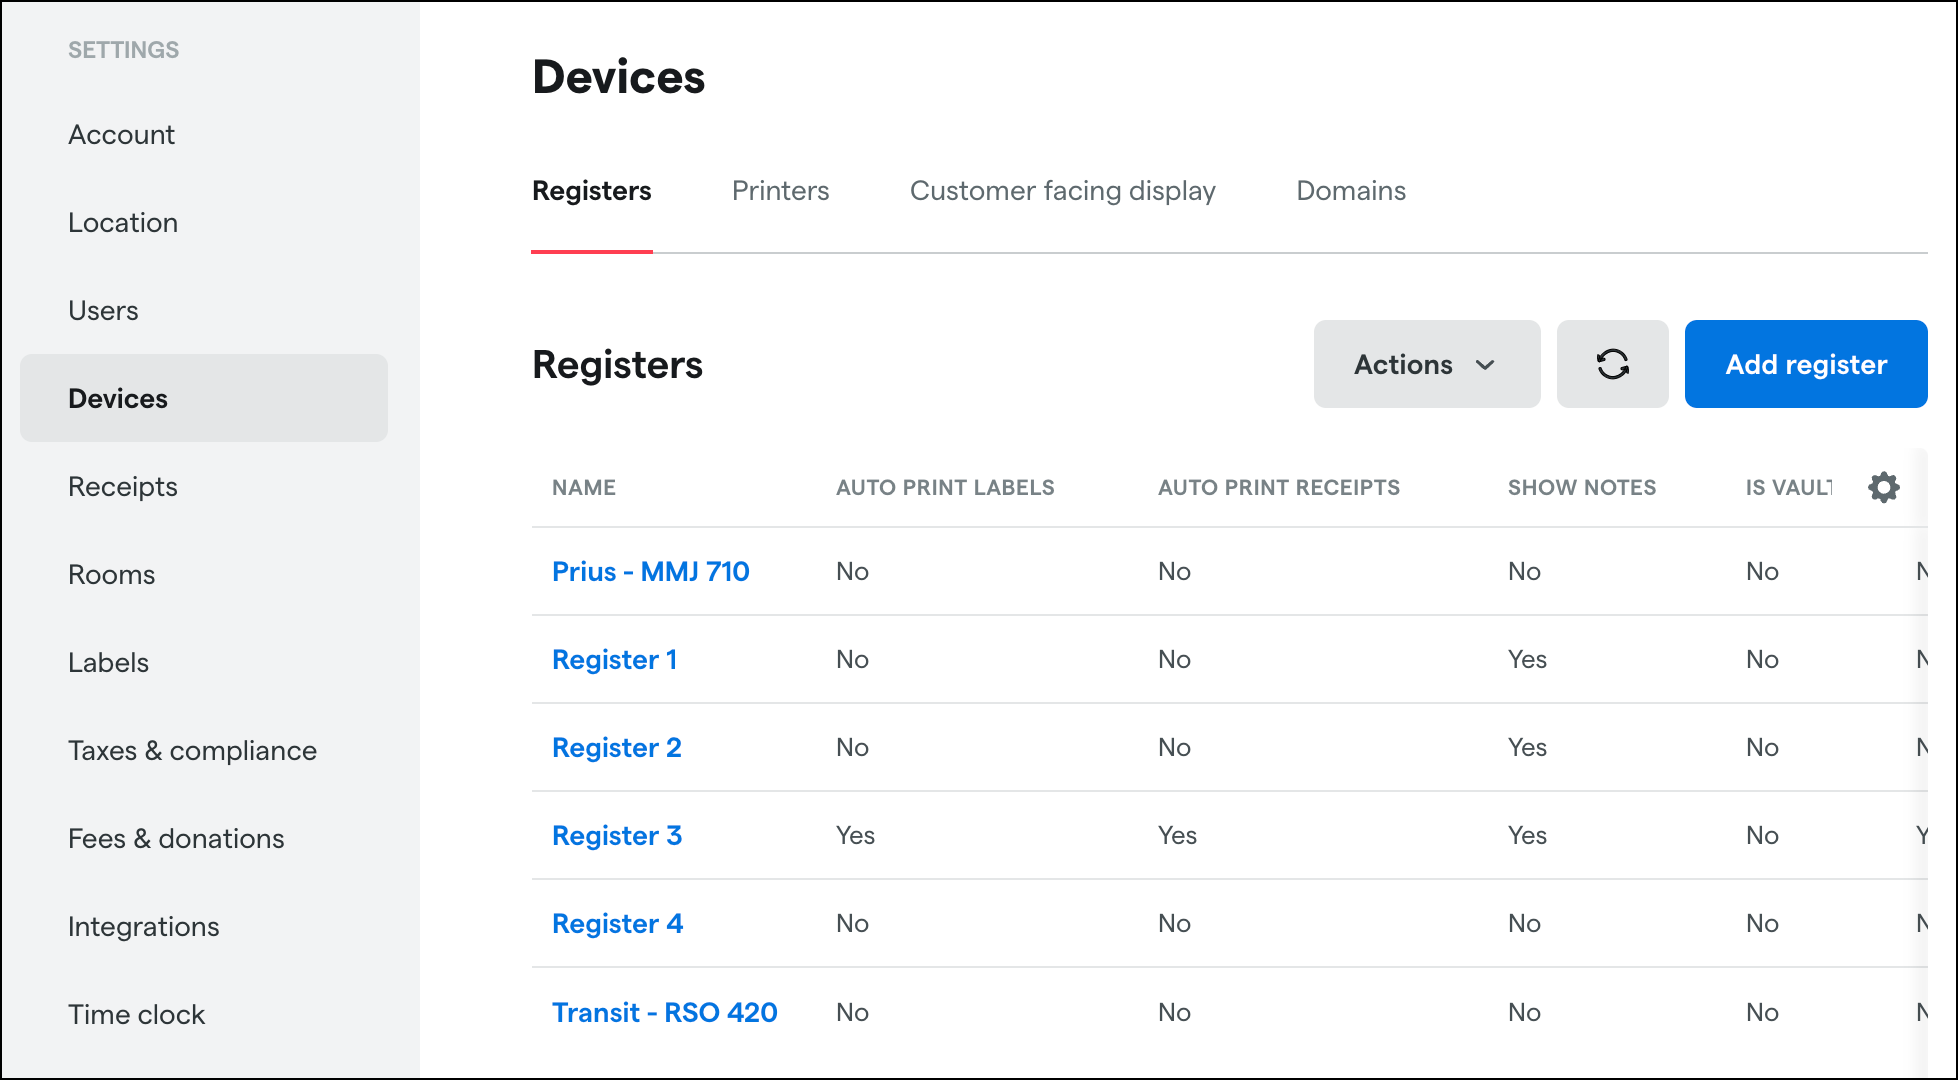Open the Prius - MMJ 710 register

(x=650, y=571)
